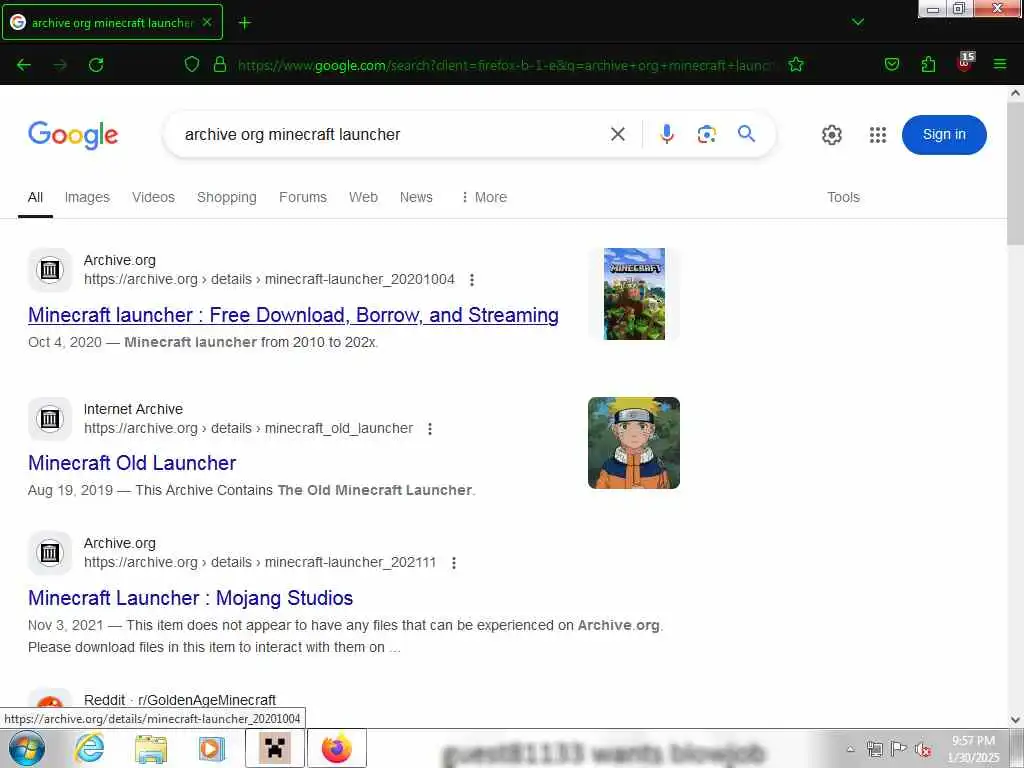Launch Internet Explorer from the taskbar
The image size is (1024, 768).
pos(89,748)
